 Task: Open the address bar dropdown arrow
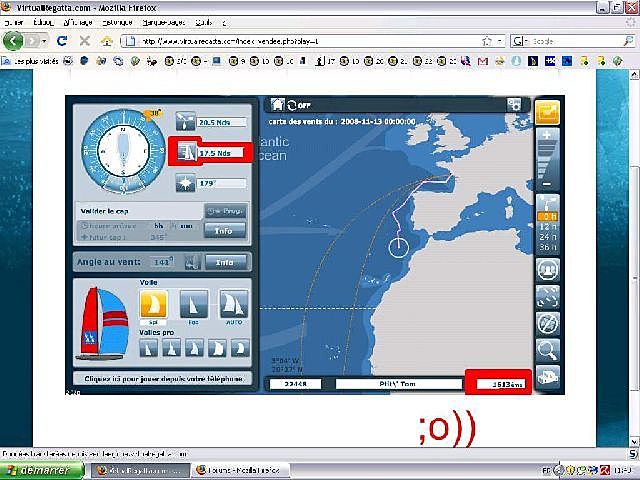coord(500,41)
